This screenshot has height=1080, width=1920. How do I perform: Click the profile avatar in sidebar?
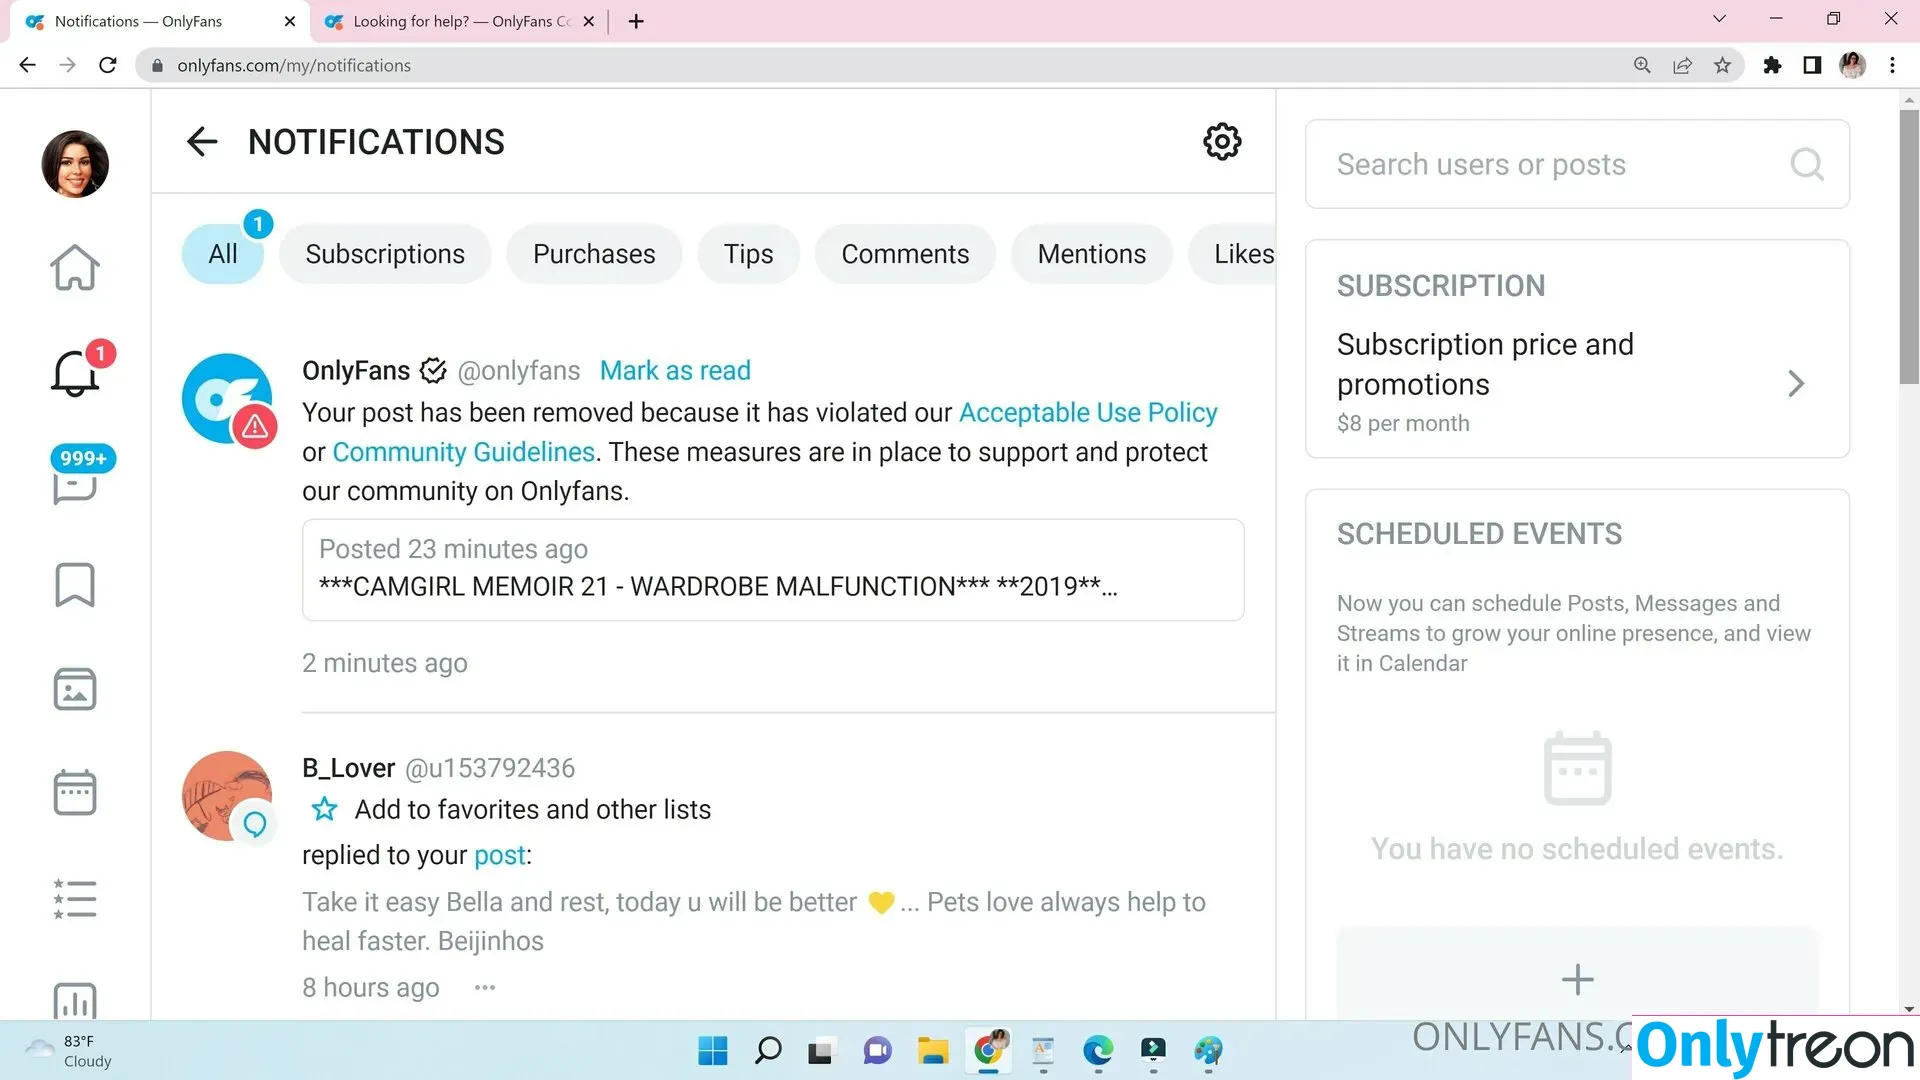[x=75, y=164]
